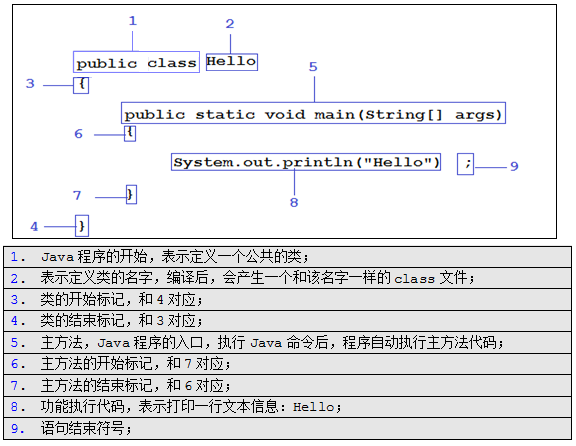This screenshot has width=576, height=446.
Task: Select the System.out.println("Hello") statement
Action: 306,162
